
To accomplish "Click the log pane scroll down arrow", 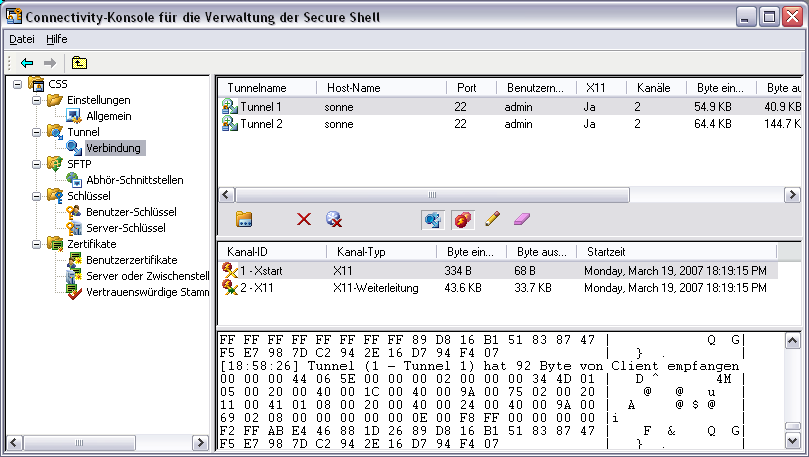I will point(793,439).
